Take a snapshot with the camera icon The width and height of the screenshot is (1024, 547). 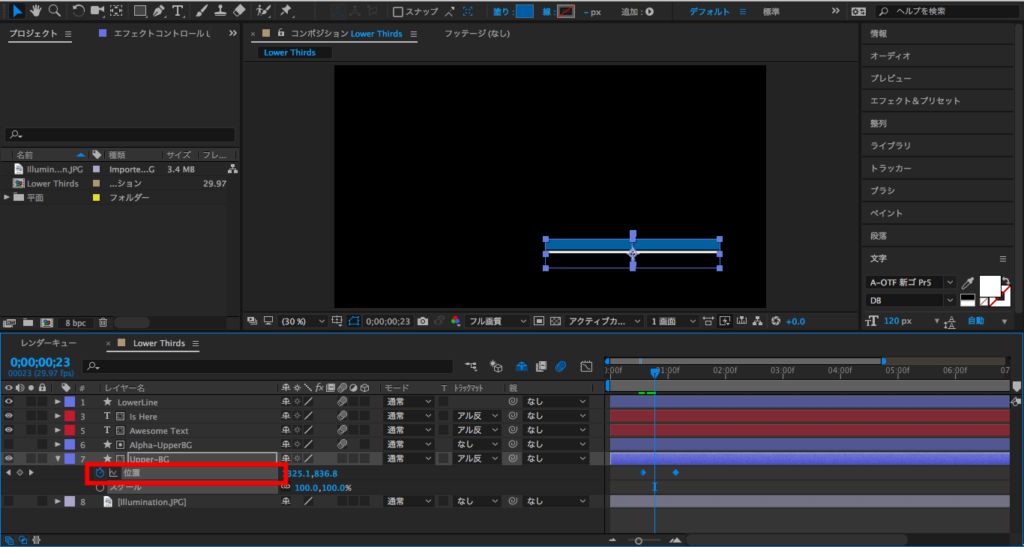(423, 322)
